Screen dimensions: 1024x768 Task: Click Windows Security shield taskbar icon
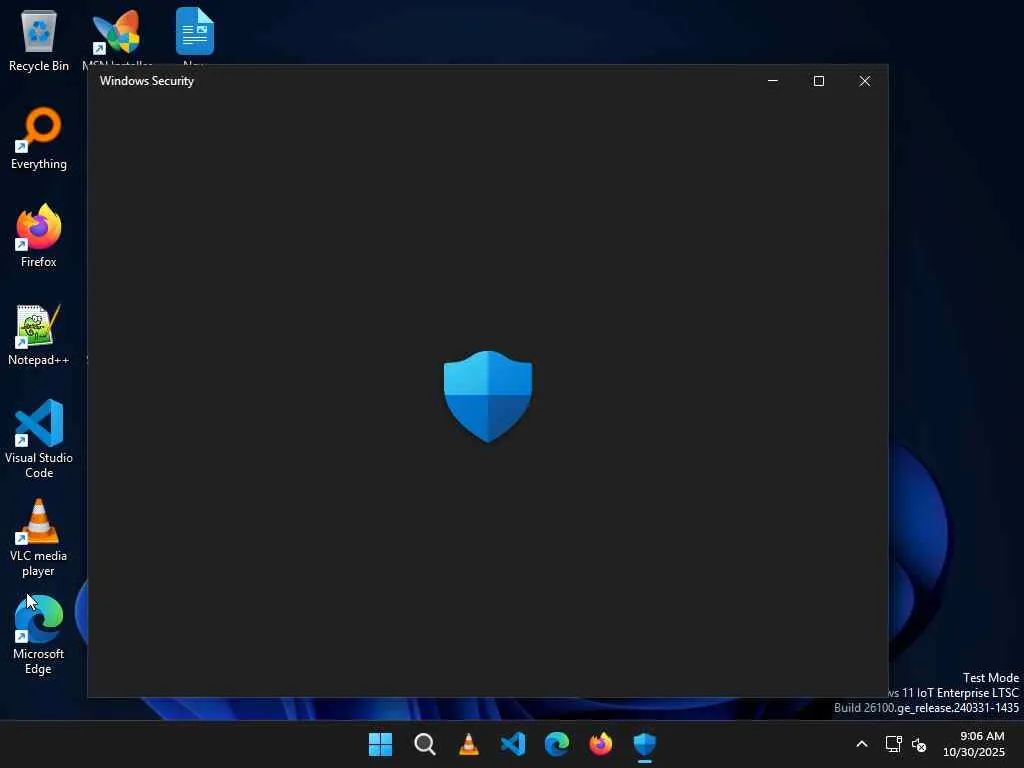coord(645,744)
